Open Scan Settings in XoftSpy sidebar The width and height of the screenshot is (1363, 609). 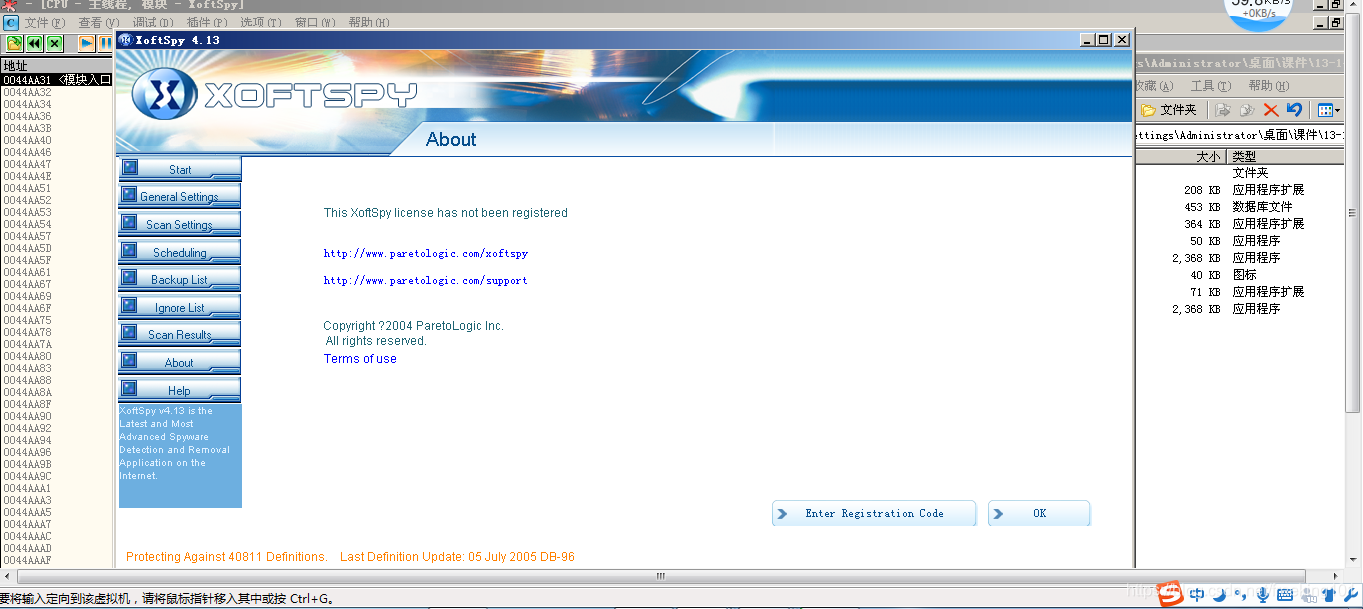(180, 225)
